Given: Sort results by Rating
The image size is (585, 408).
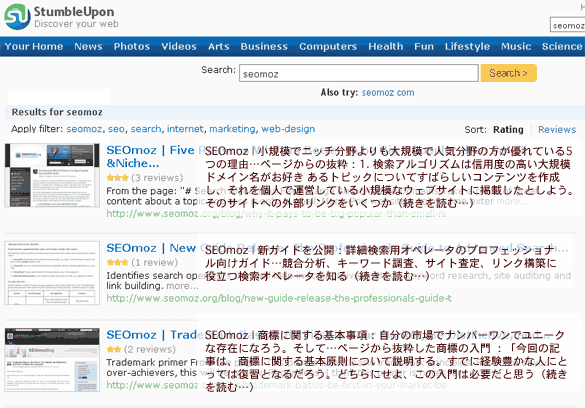Looking at the screenshot, I should pos(508,130).
